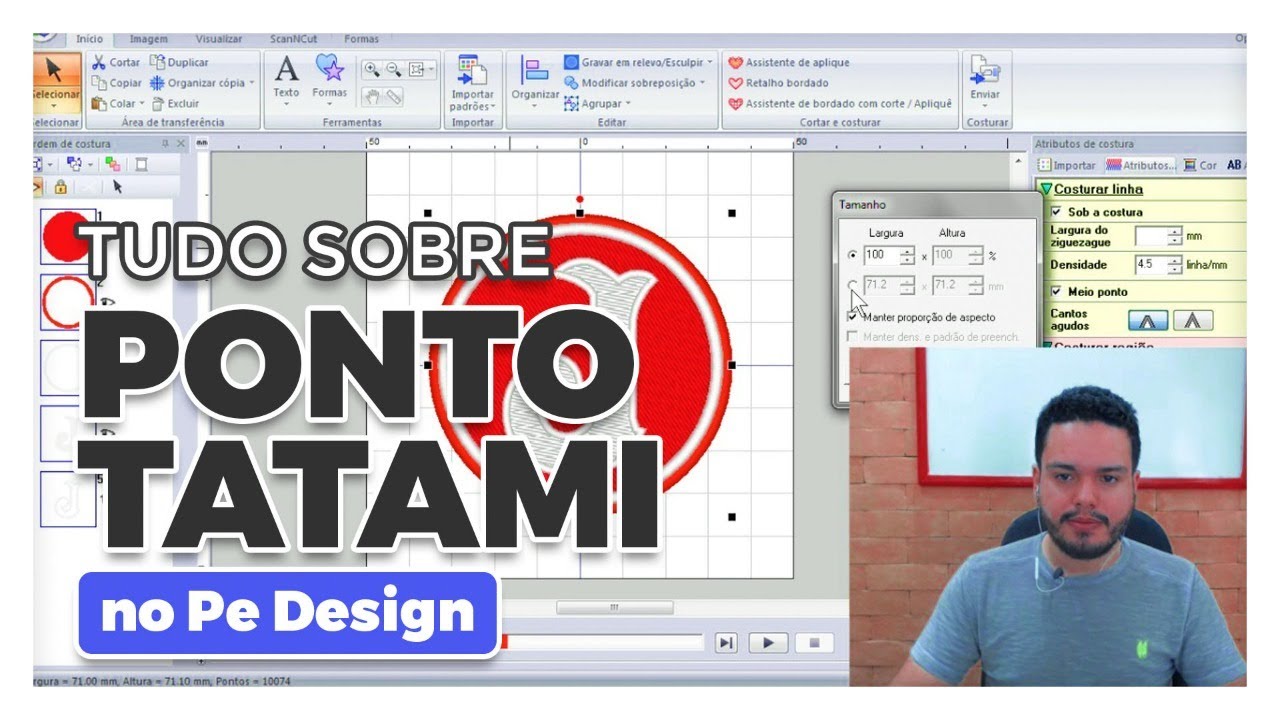The width and height of the screenshot is (1280, 720).
Task: Open the zoom fit dropdown arrow
Action: [432, 69]
